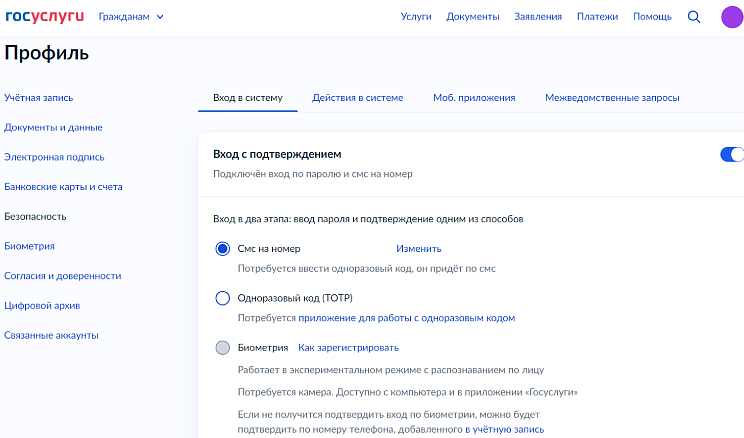Open Межведомственные запросы tab
The width and height of the screenshot is (744, 438).
point(612,98)
